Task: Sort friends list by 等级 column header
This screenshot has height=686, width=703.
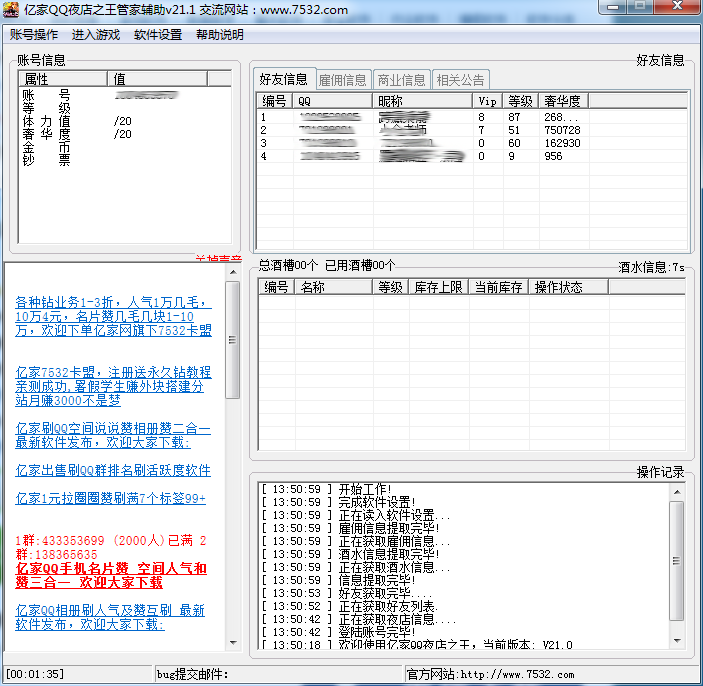Action: click(521, 101)
